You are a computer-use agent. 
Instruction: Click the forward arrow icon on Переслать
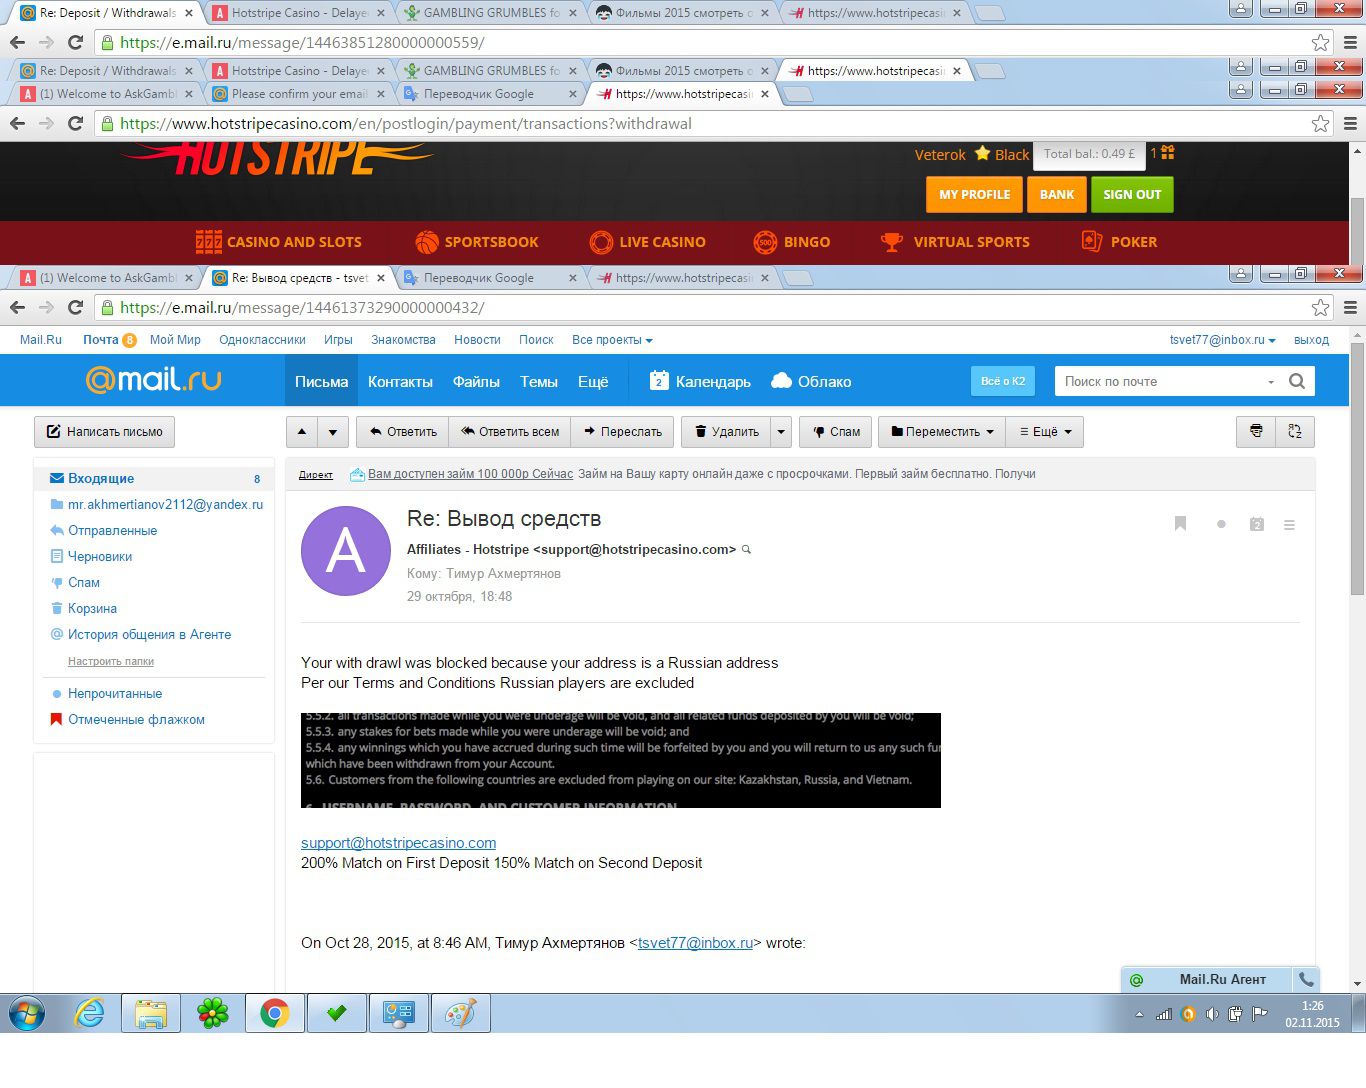tap(588, 432)
